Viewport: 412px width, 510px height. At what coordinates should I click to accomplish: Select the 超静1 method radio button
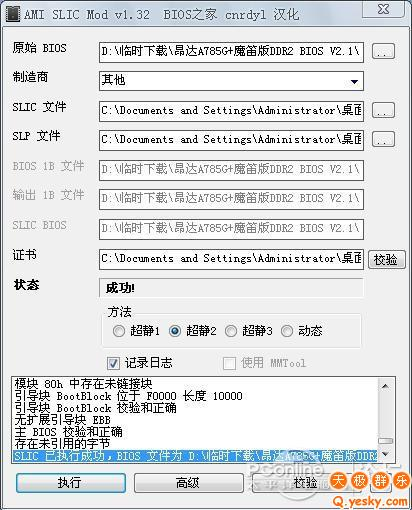(118, 331)
